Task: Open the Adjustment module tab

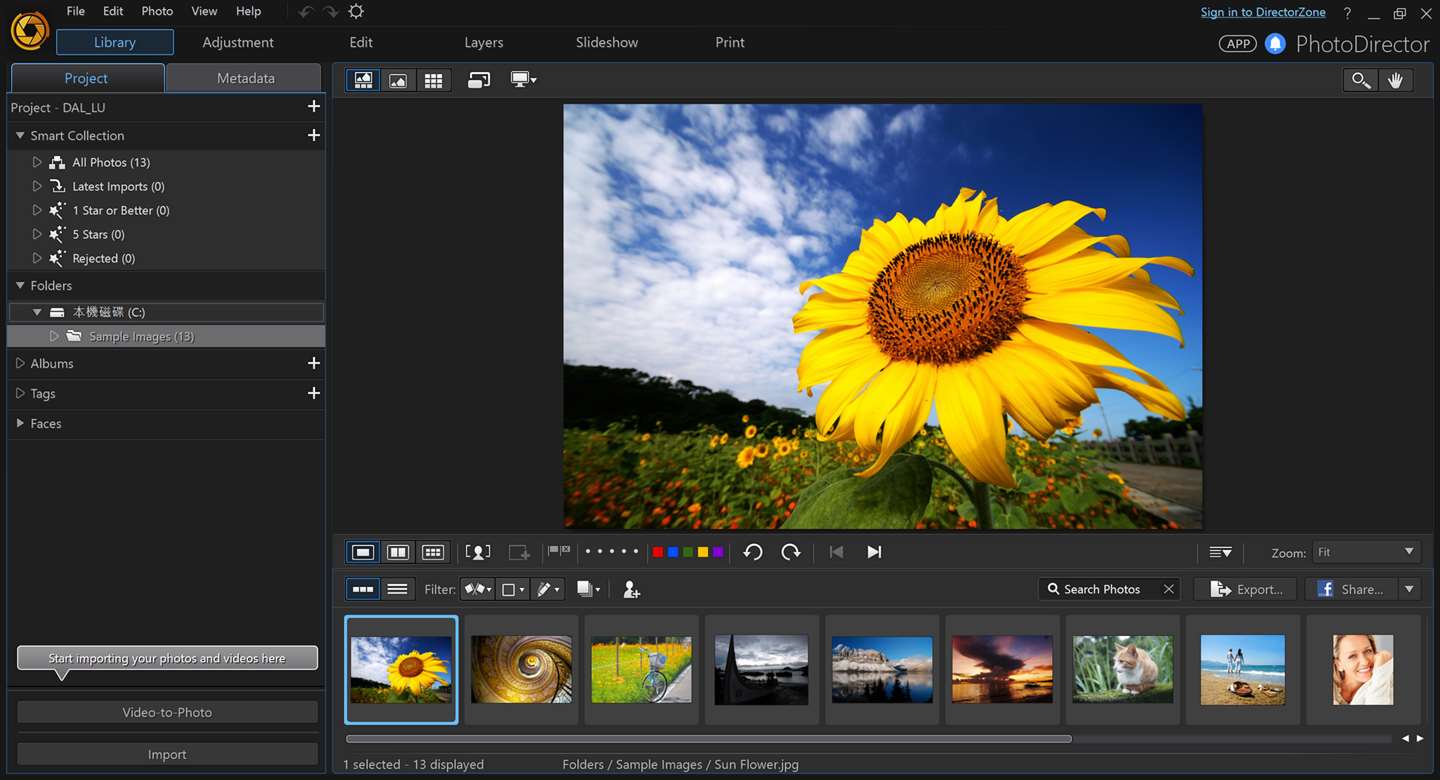Action: pos(238,42)
